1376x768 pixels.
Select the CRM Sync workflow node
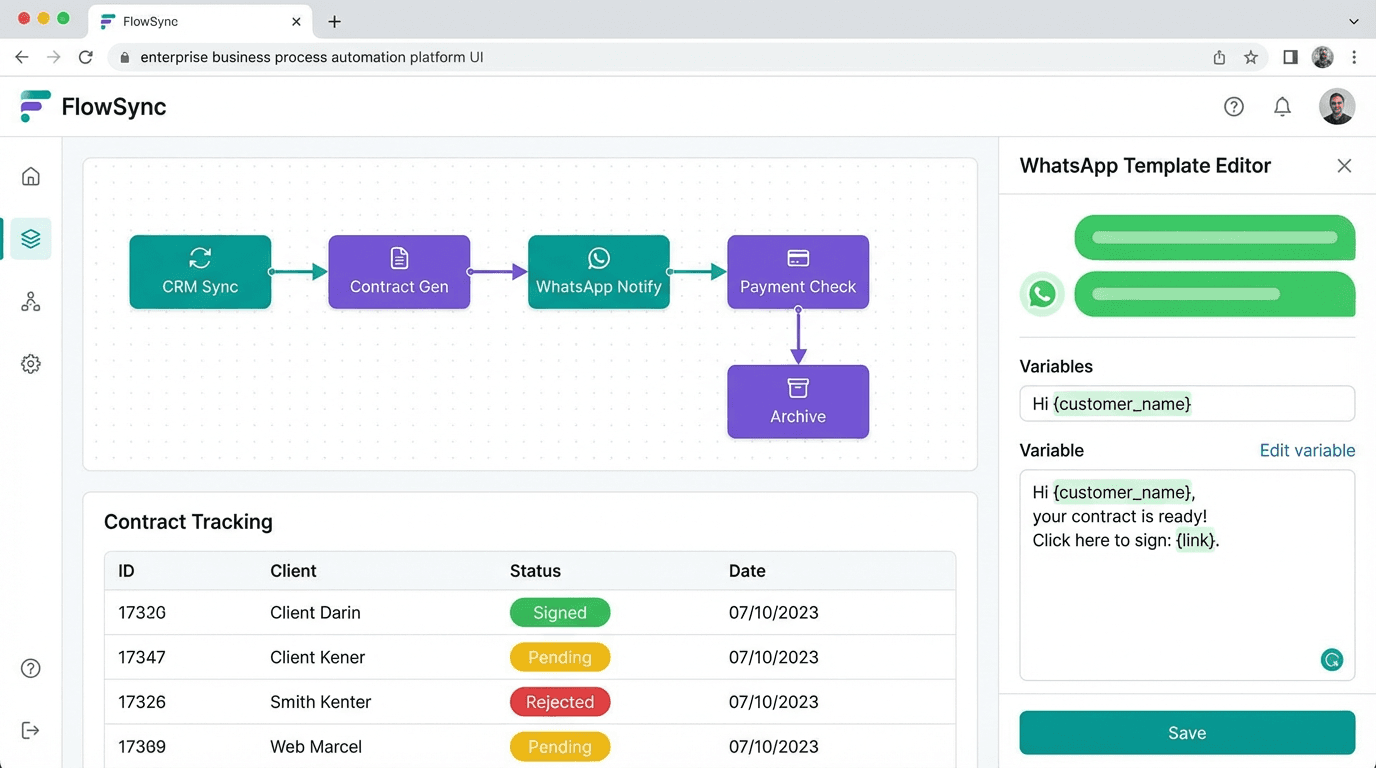(x=200, y=272)
